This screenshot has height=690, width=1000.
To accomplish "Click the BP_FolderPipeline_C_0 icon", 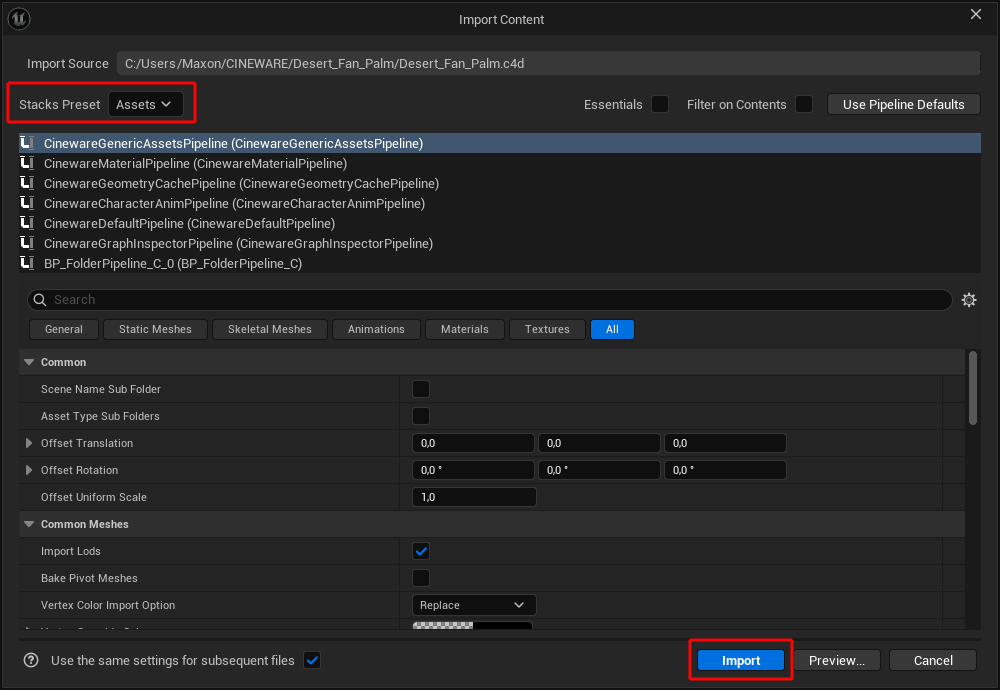I will pos(27,263).
